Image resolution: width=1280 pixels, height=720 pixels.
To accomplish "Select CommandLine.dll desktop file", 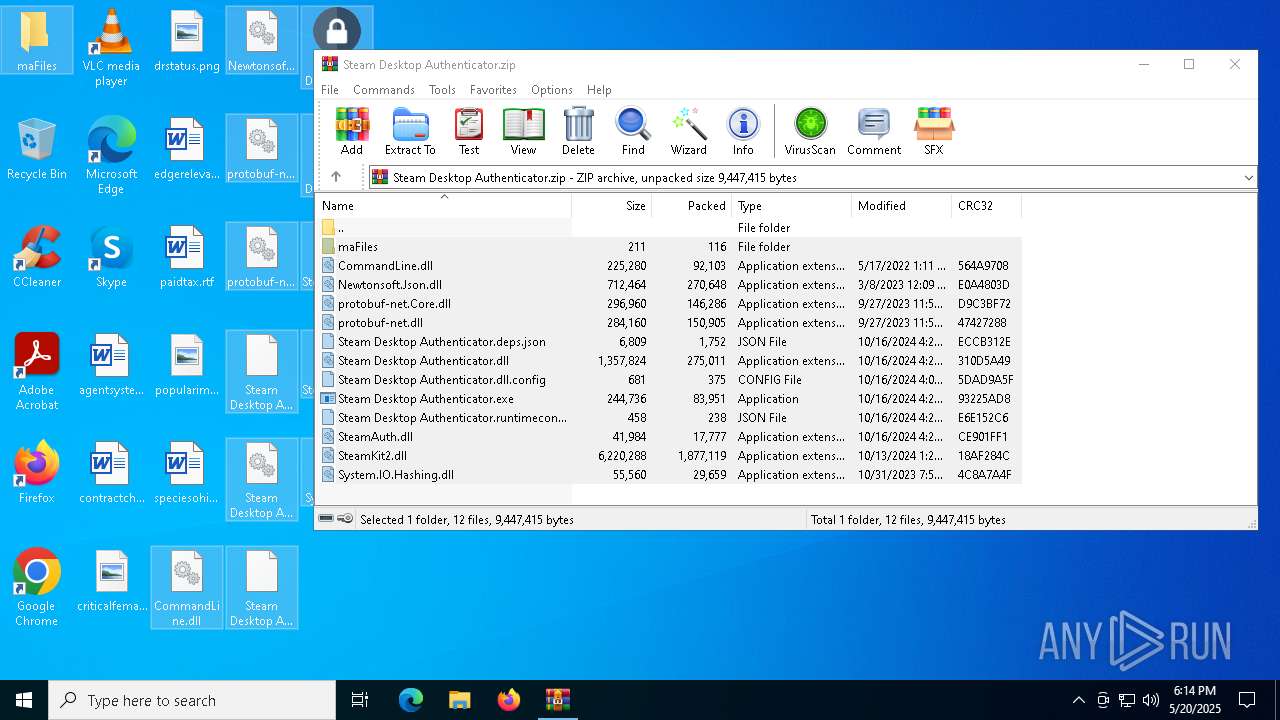I will (x=187, y=589).
